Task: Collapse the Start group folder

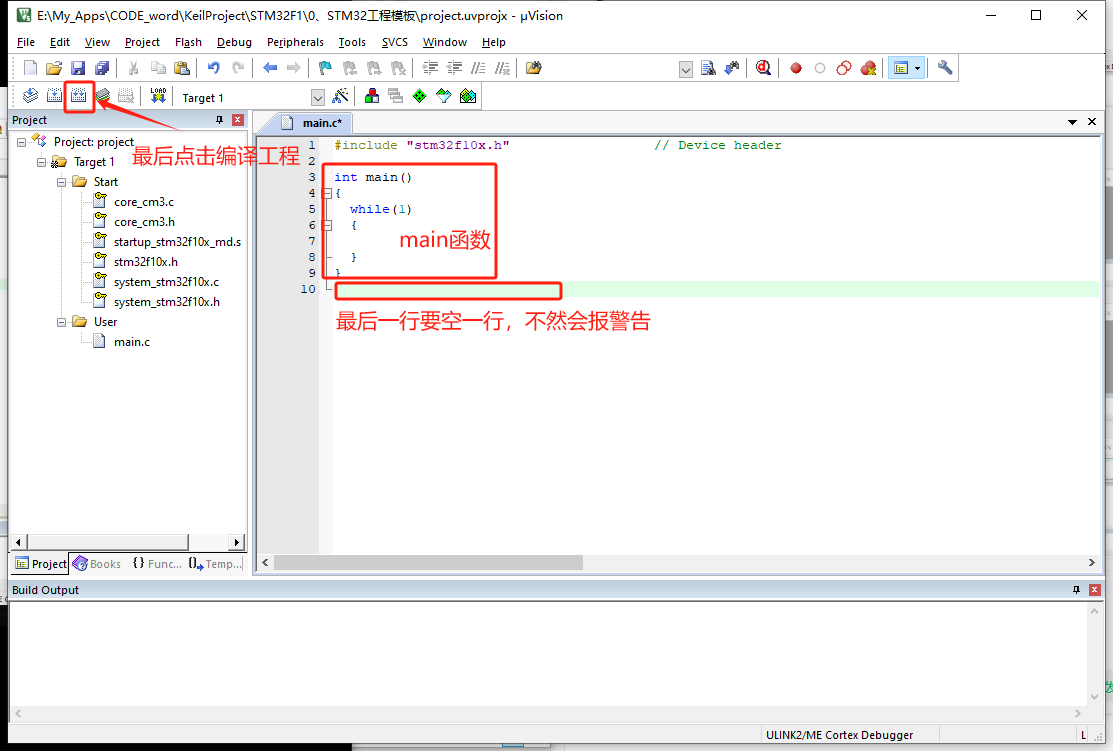Action: pos(61,182)
